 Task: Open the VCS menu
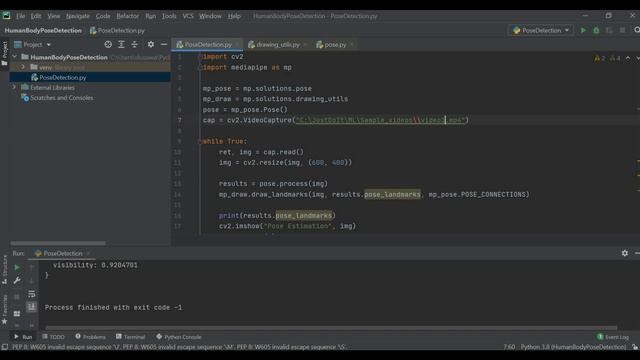coord(188,16)
